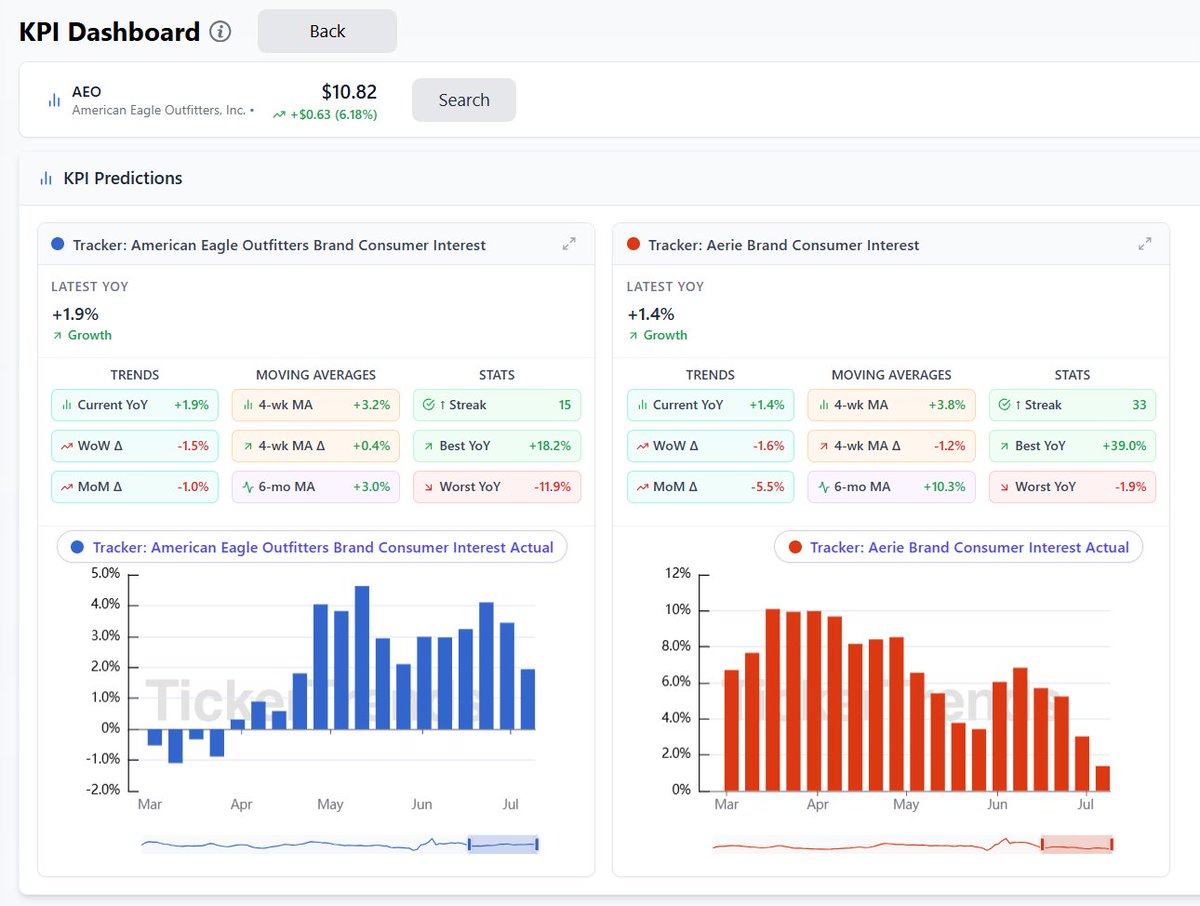Click the red dot before Aerie tracker title
The height and width of the screenshot is (906, 1200).
(633, 244)
